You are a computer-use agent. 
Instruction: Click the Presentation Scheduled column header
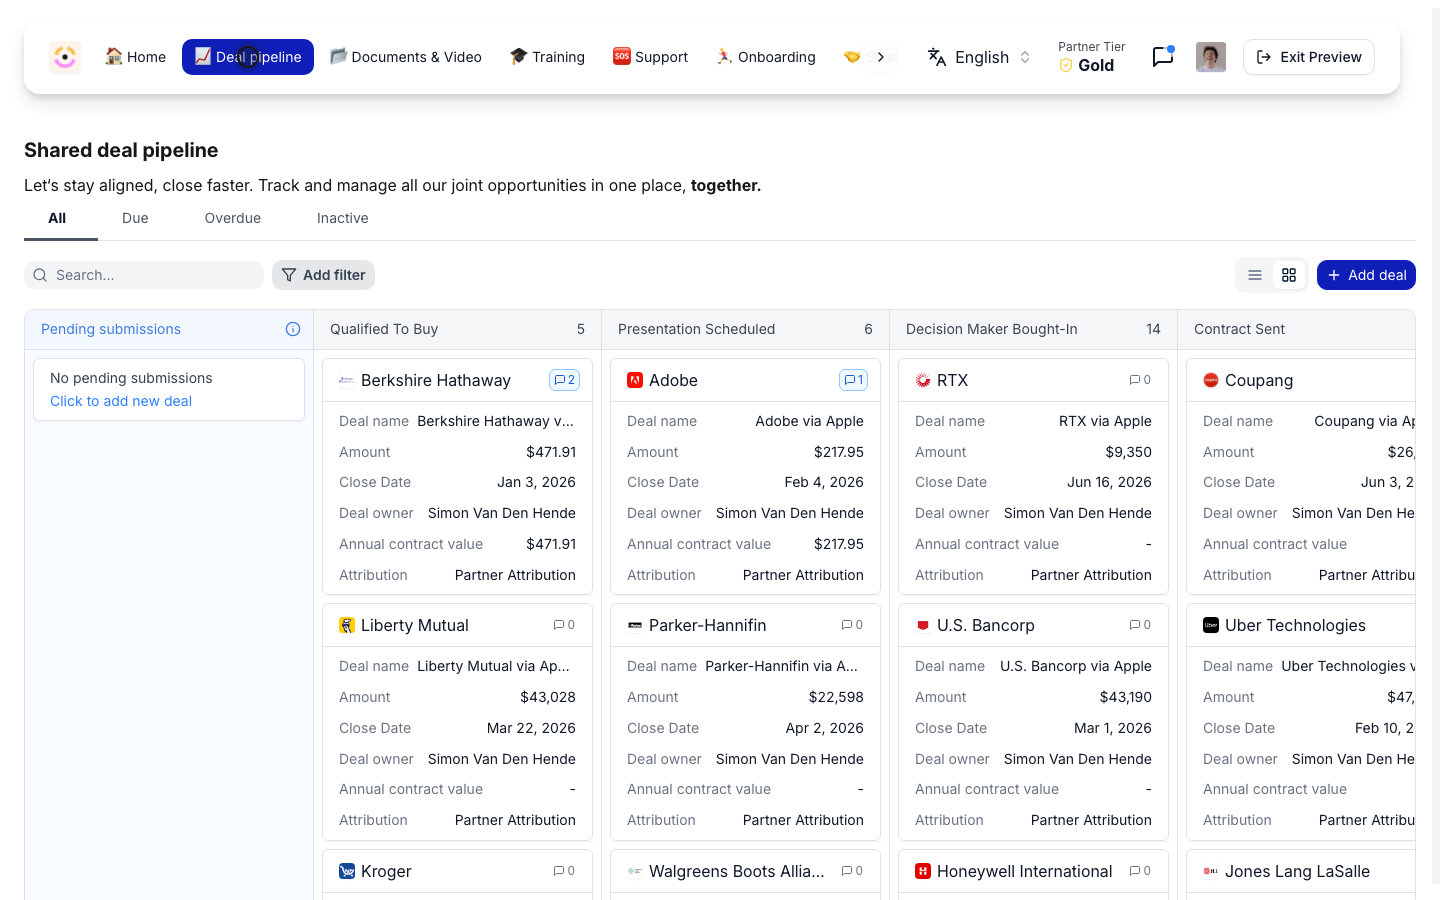[x=745, y=329]
